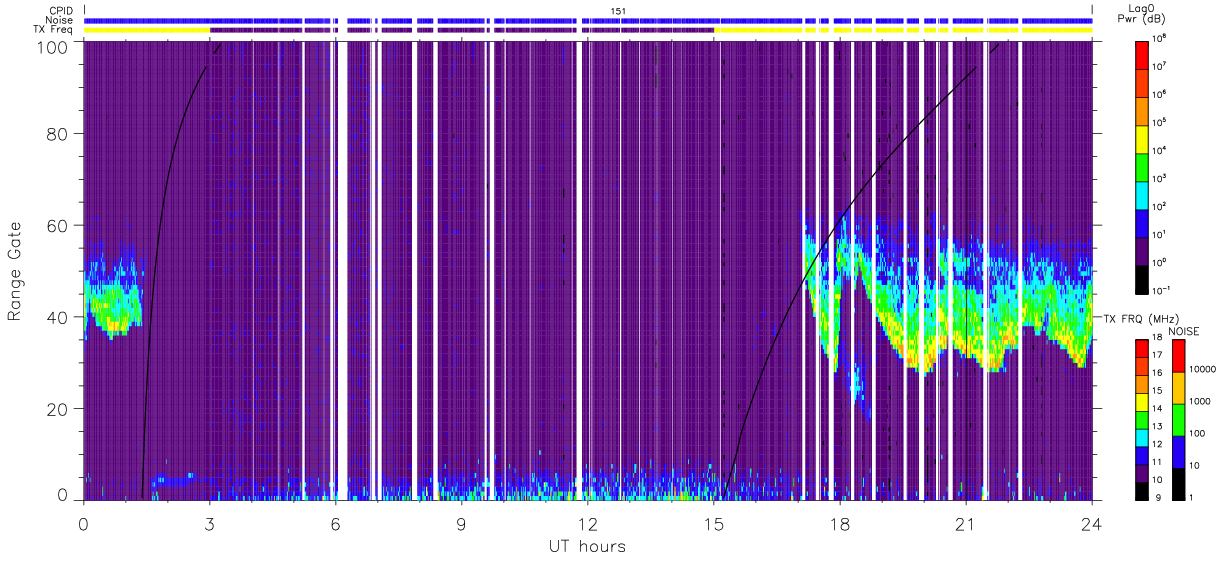Screen dimensions: 1228x567
Task: Click NOISE legend value 100
Action: pos(1200,433)
